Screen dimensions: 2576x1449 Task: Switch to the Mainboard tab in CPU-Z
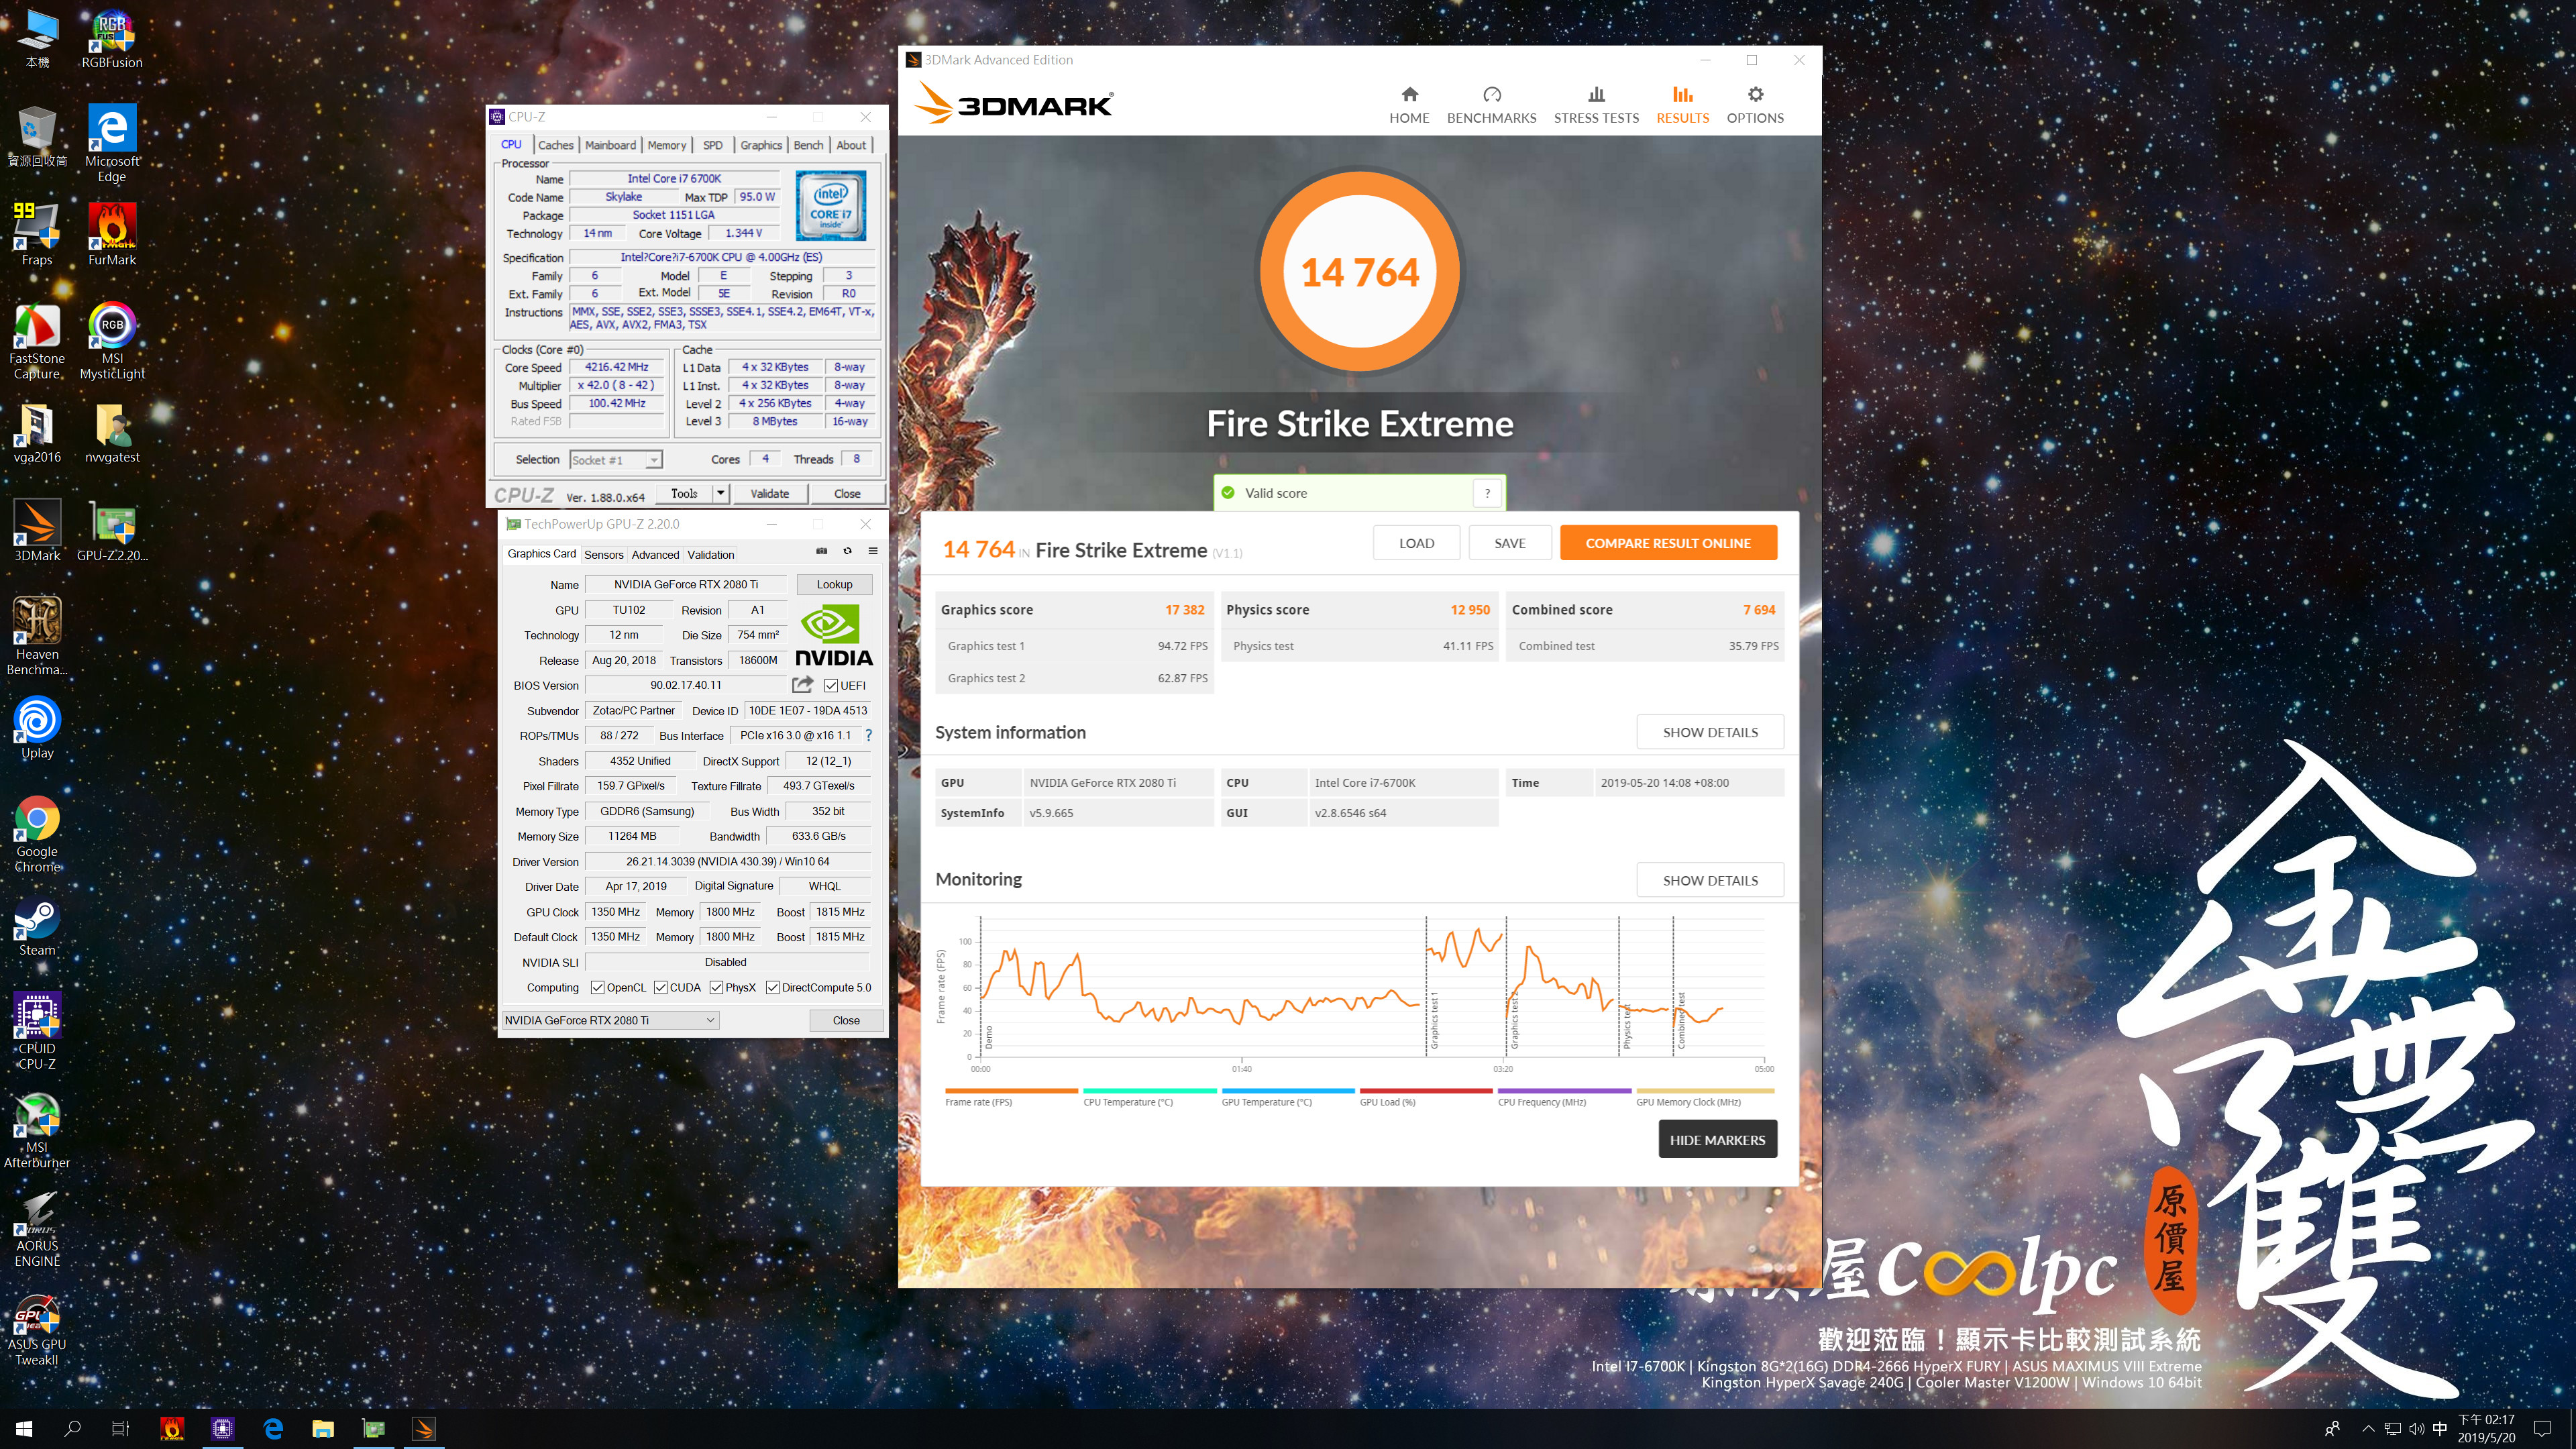pyautogui.click(x=610, y=145)
